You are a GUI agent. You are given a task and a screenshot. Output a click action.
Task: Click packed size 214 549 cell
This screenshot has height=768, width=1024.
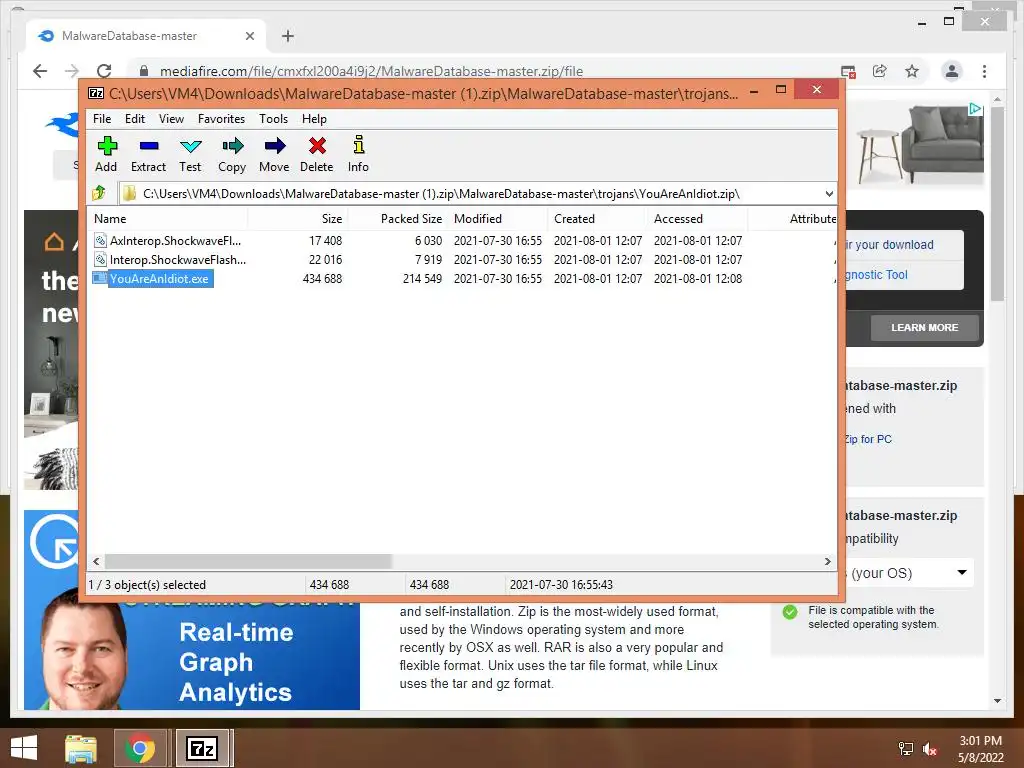click(x=422, y=278)
